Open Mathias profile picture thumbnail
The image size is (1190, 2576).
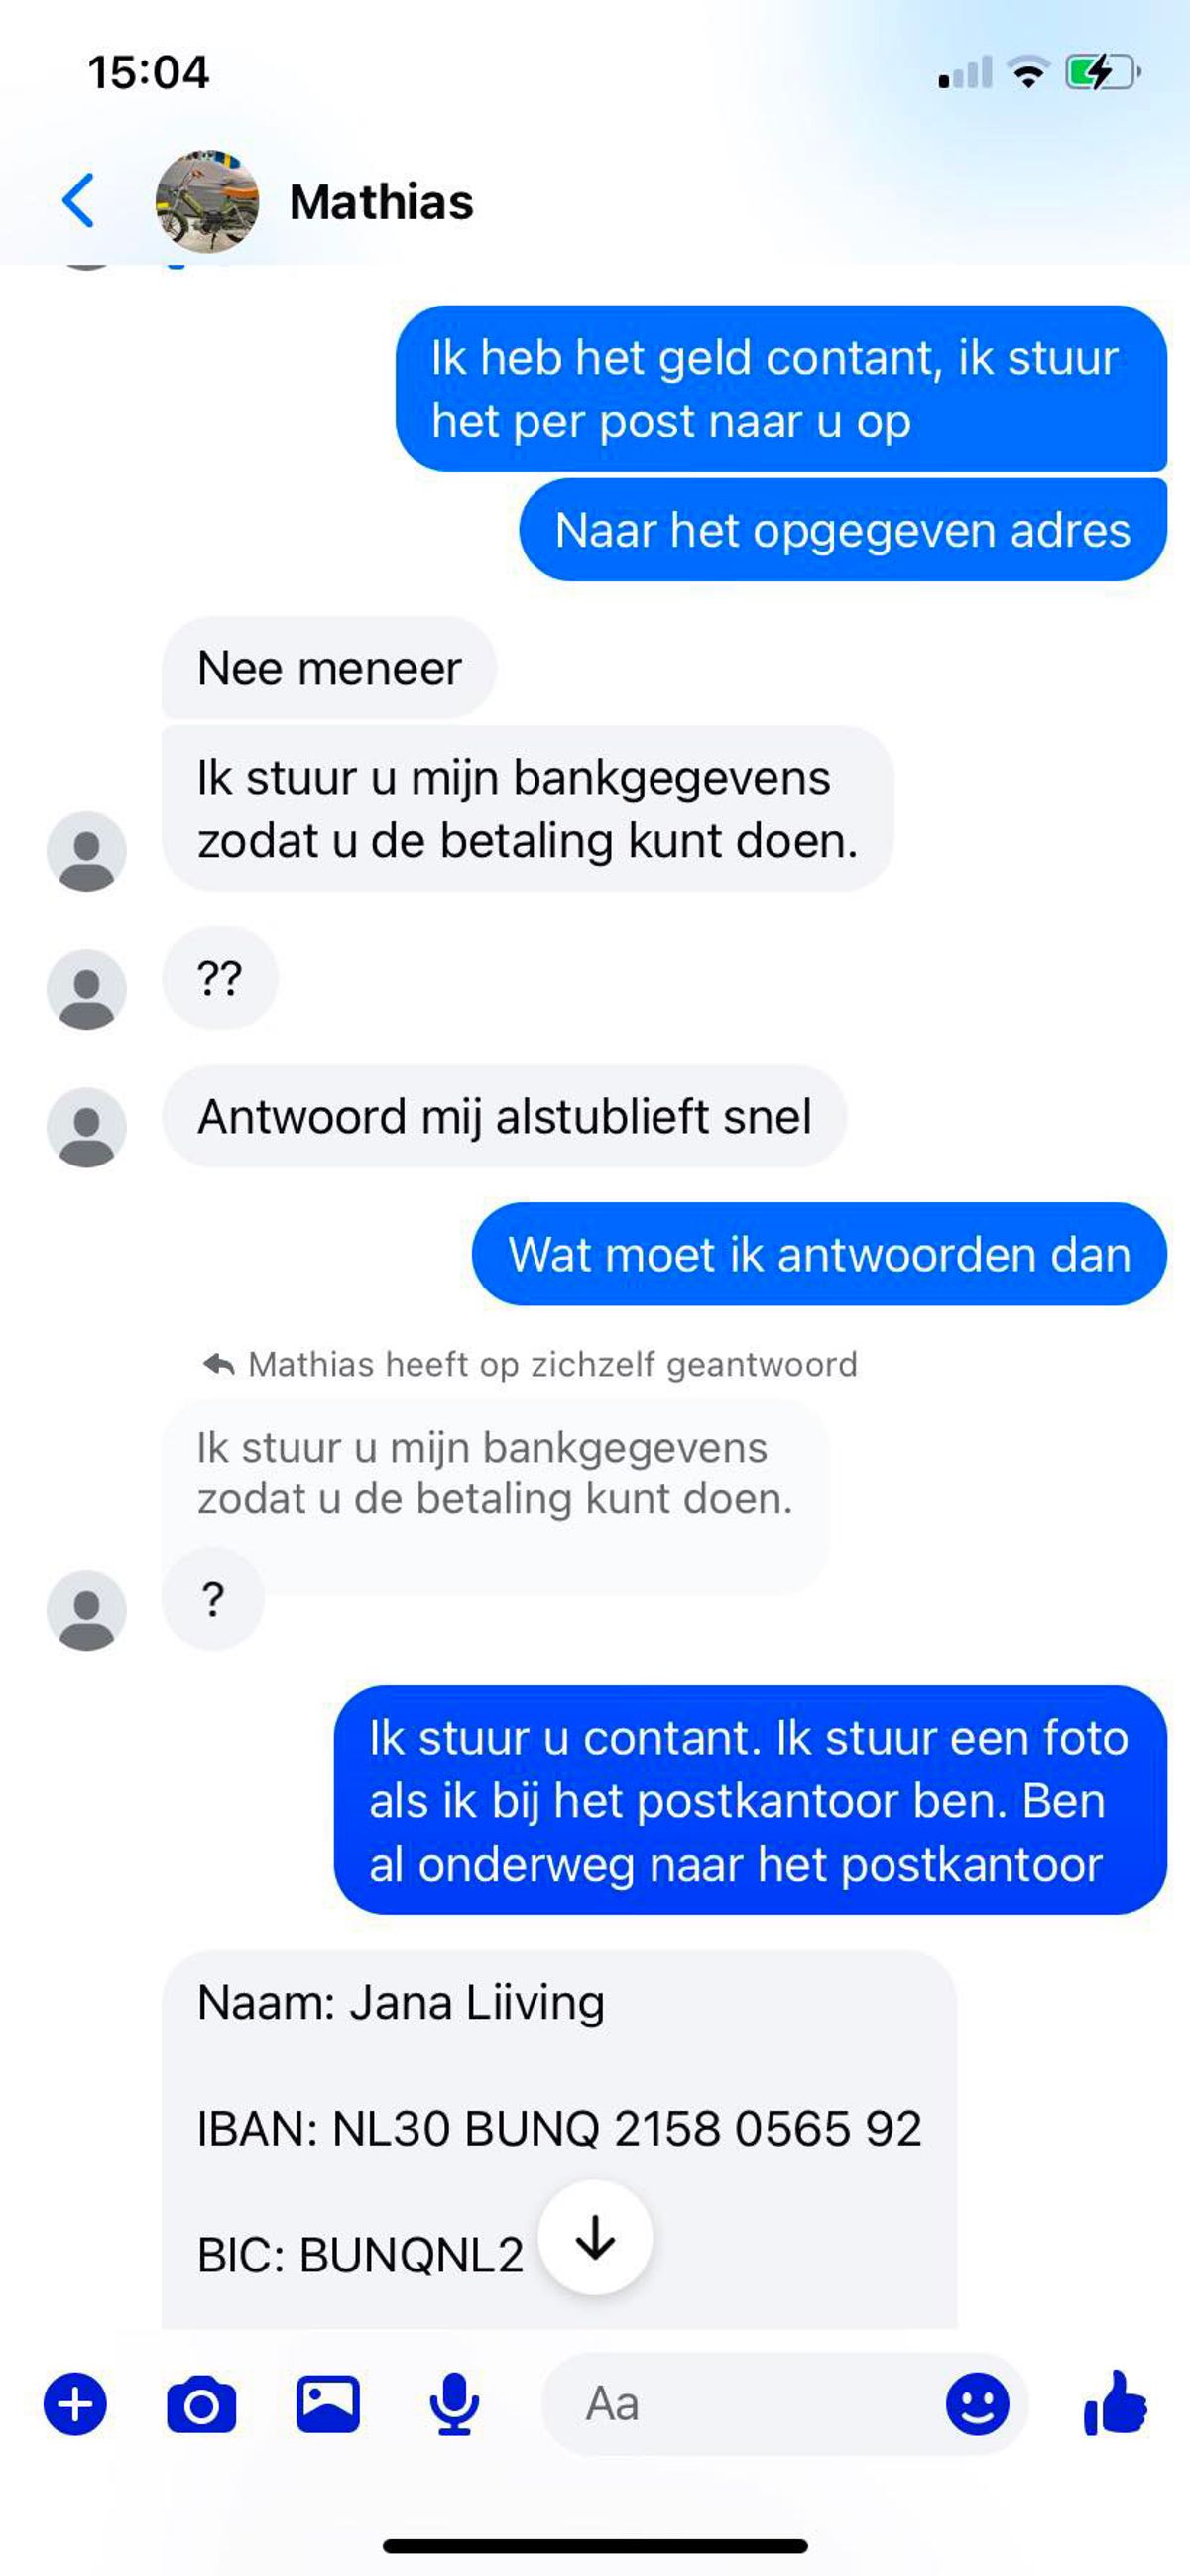[x=207, y=201]
